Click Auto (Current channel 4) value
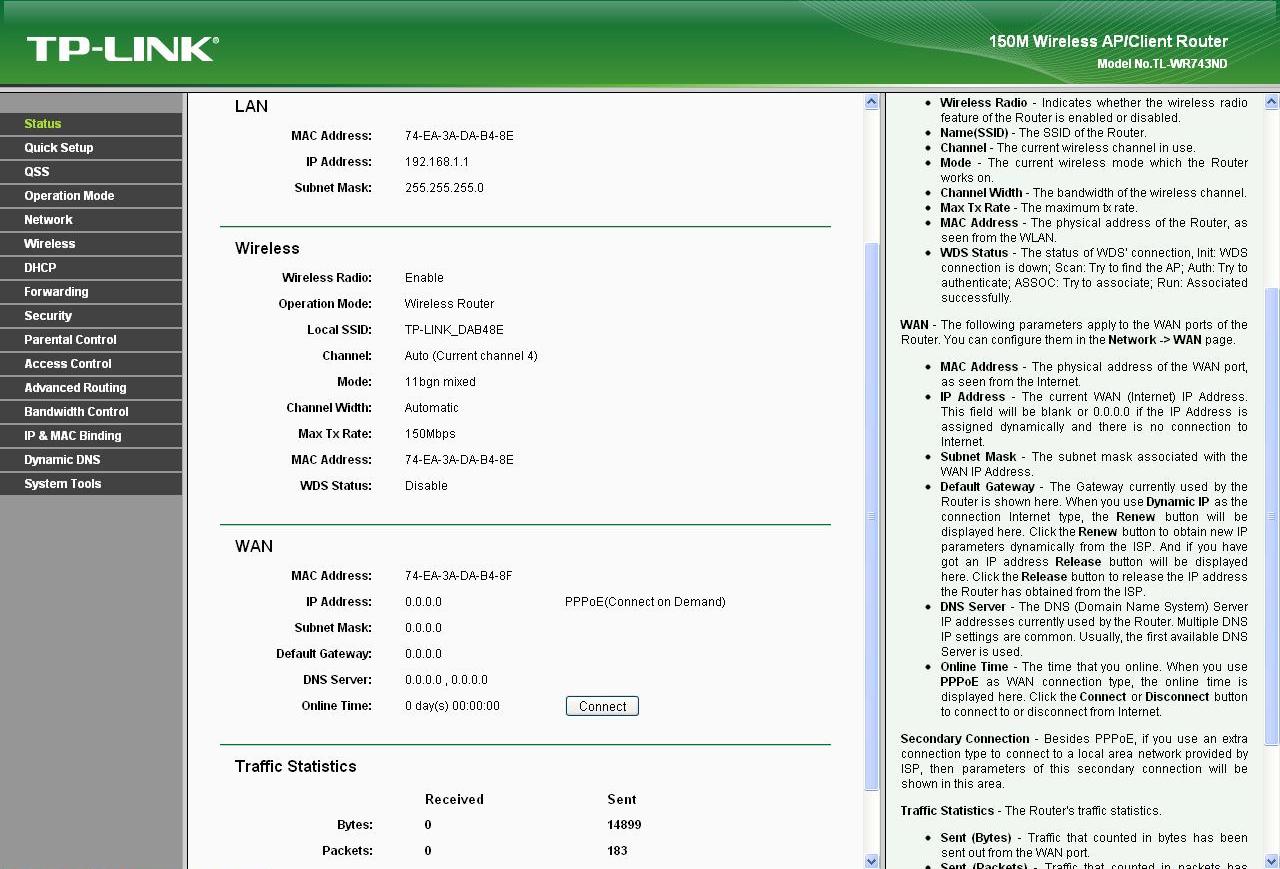1280x869 pixels. coord(471,356)
